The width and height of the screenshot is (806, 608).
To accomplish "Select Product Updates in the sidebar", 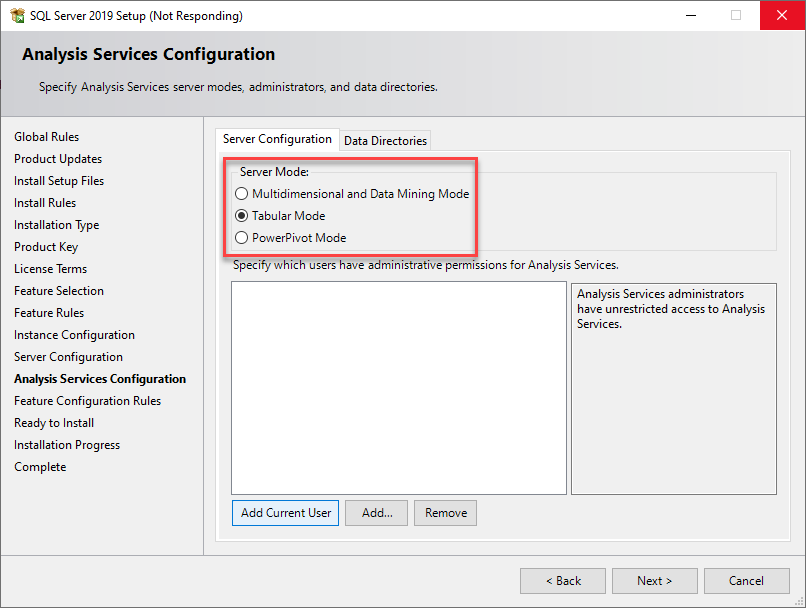I will coord(57,158).
